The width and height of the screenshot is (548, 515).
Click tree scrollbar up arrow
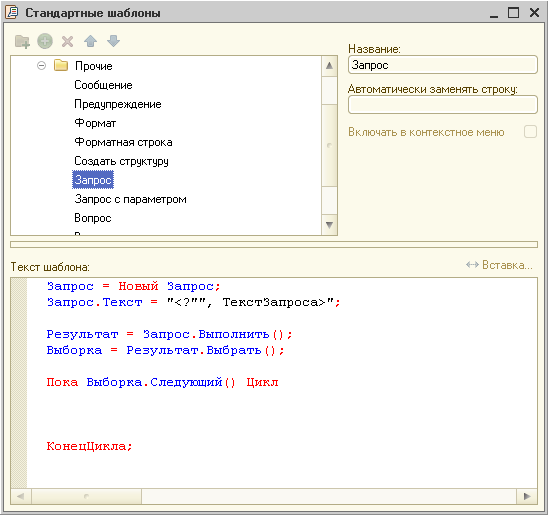(x=329, y=66)
